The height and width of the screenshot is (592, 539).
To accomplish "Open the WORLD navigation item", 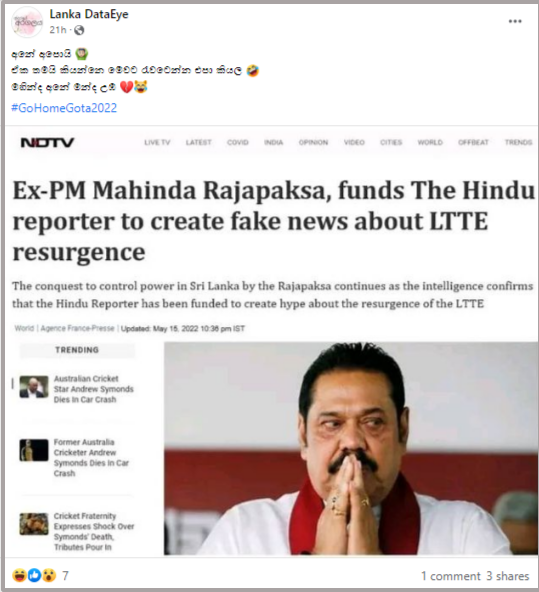I will (430, 142).
